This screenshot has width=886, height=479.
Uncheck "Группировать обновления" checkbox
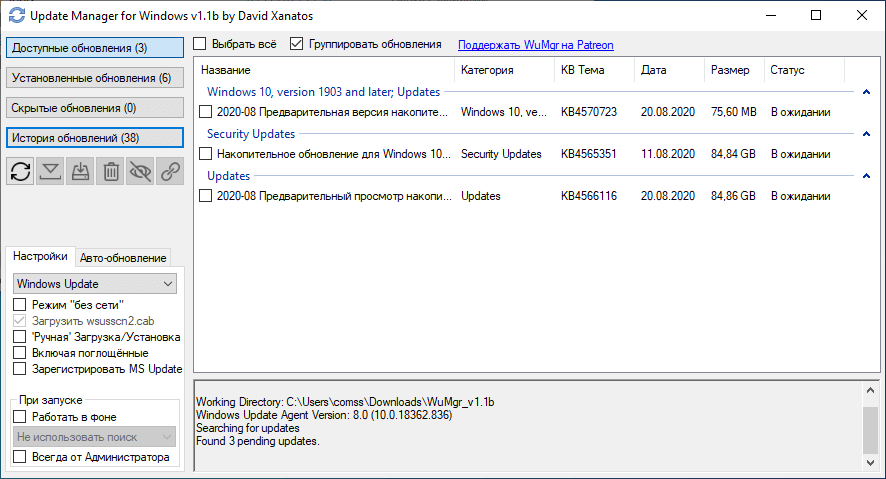(297, 43)
